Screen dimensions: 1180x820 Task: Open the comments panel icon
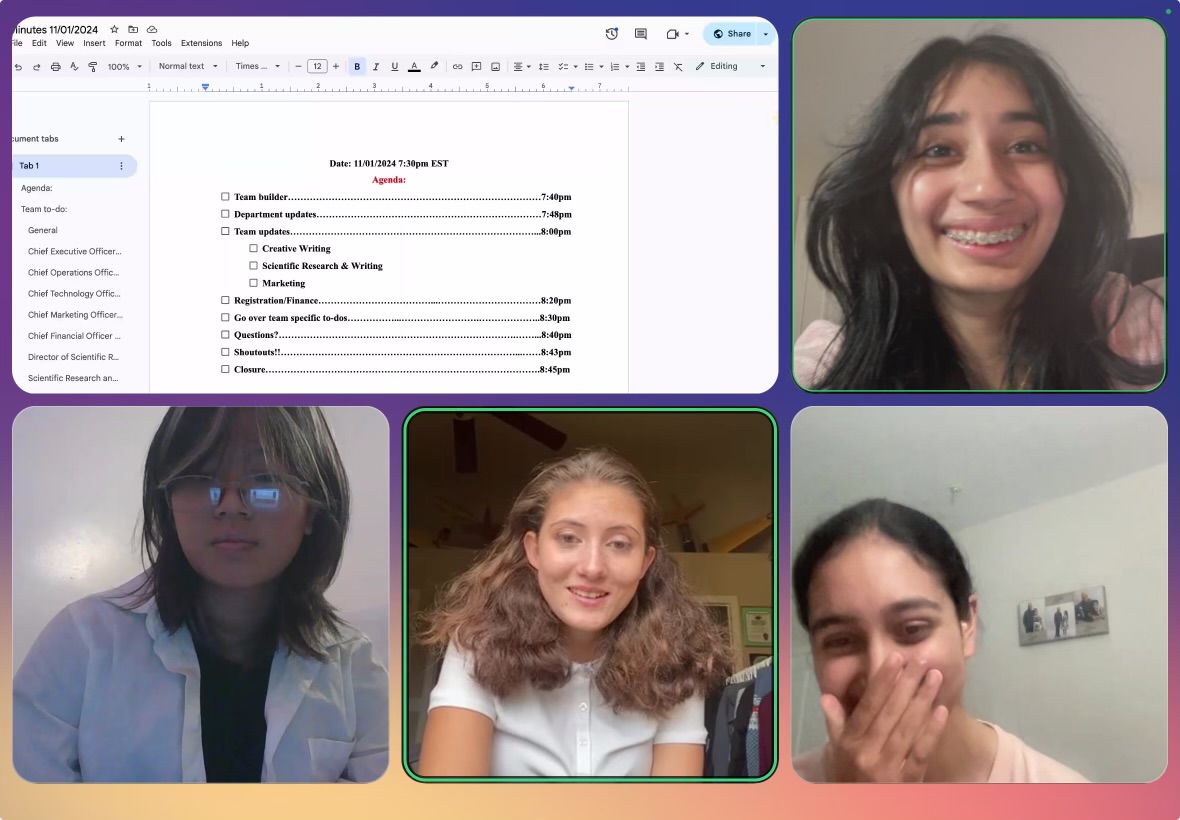pos(641,34)
